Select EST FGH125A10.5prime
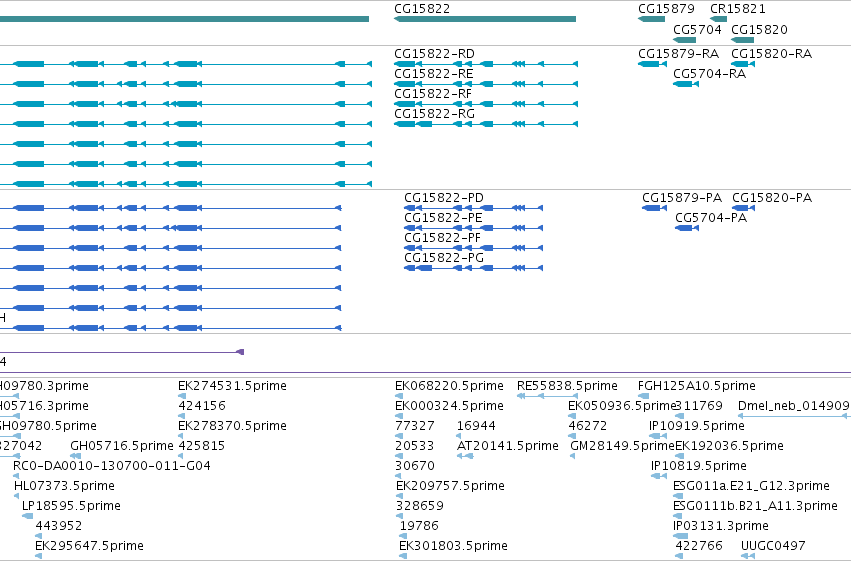 pyautogui.click(x=697, y=386)
